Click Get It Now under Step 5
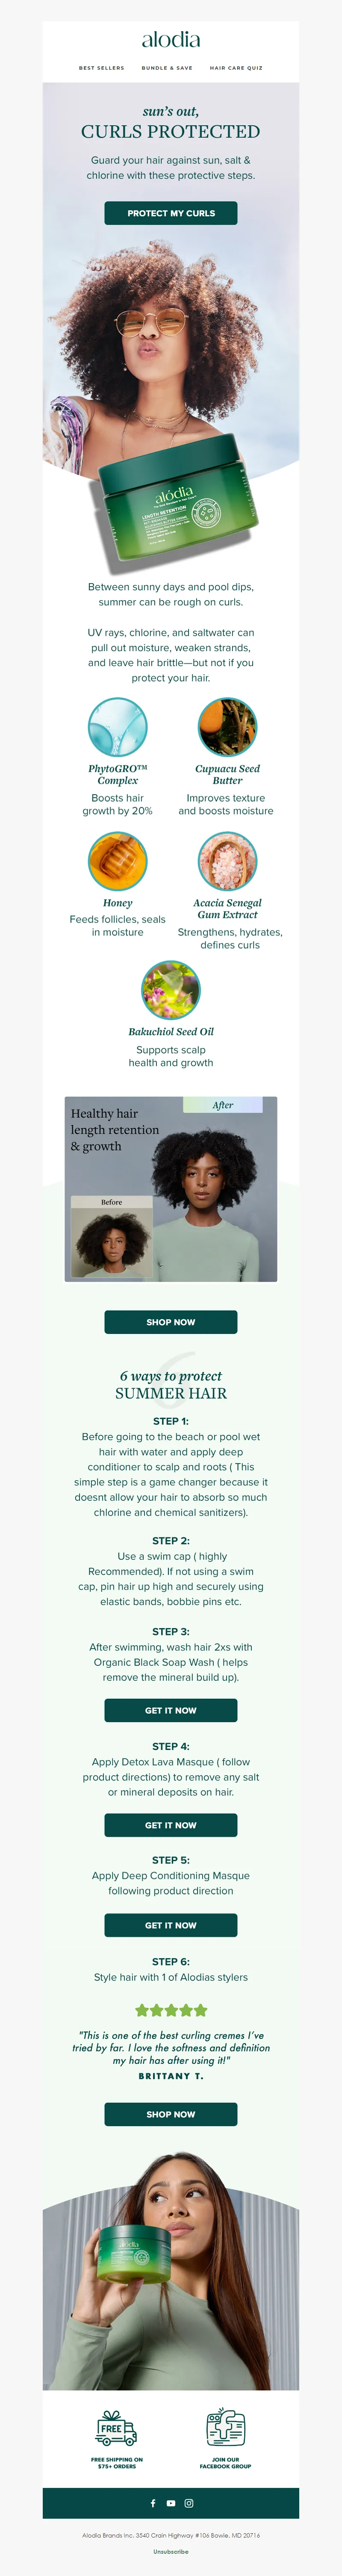 click(171, 1925)
